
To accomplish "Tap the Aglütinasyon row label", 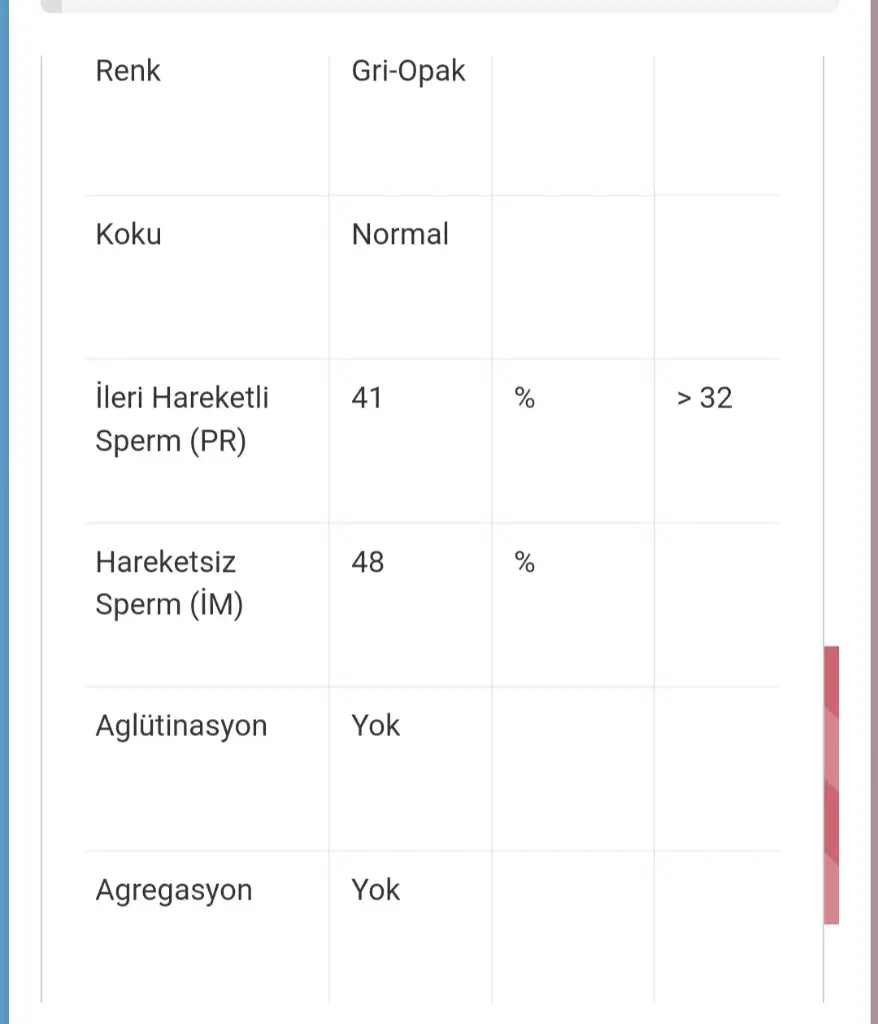I will coord(181,725).
